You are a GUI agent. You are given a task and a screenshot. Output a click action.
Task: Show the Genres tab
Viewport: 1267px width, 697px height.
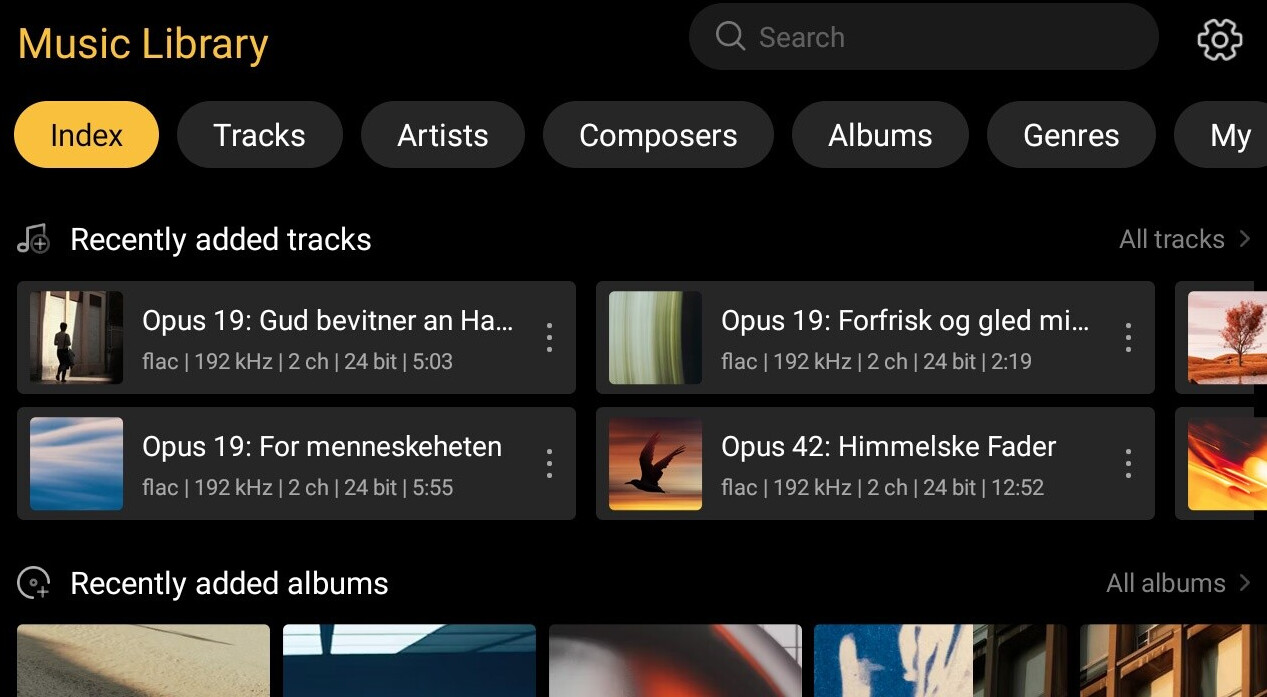pyautogui.click(x=1070, y=135)
